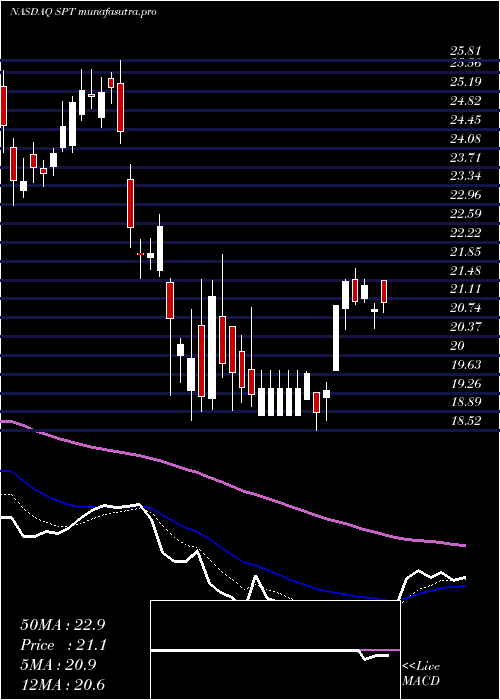Click the 24.45 price level label
Screen dimensions: 500x700
[465, 120]
